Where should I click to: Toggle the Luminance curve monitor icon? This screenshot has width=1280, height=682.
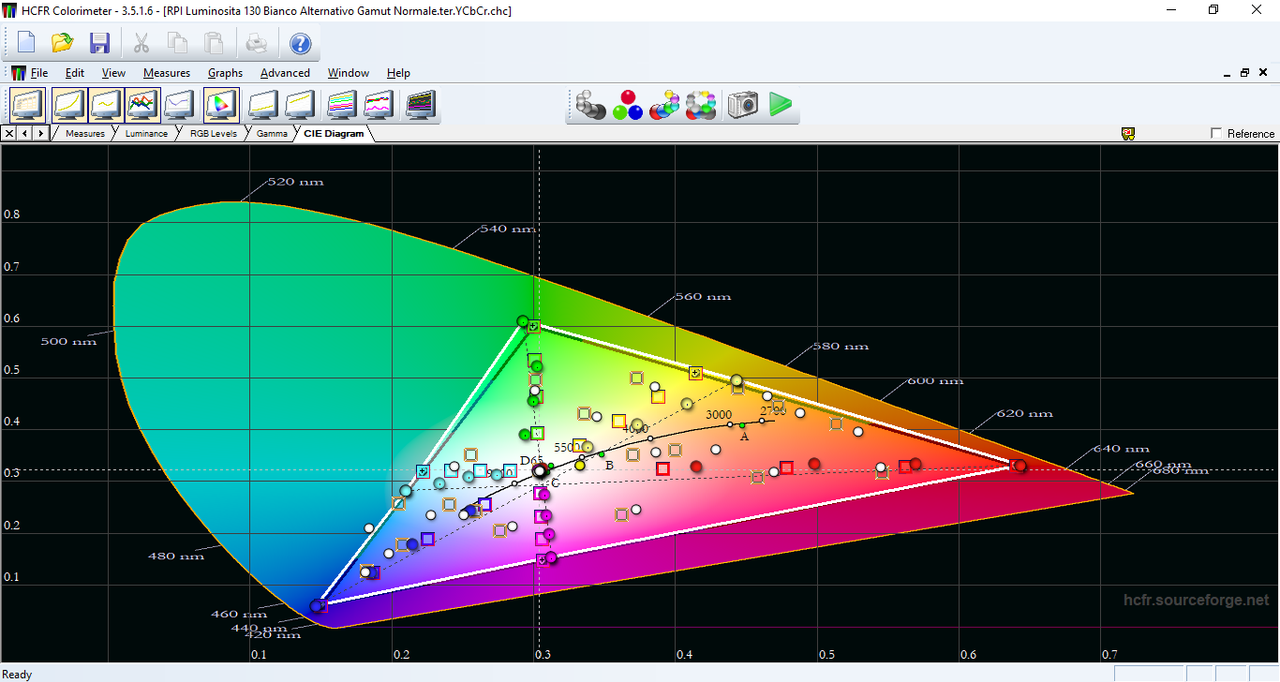69,104
